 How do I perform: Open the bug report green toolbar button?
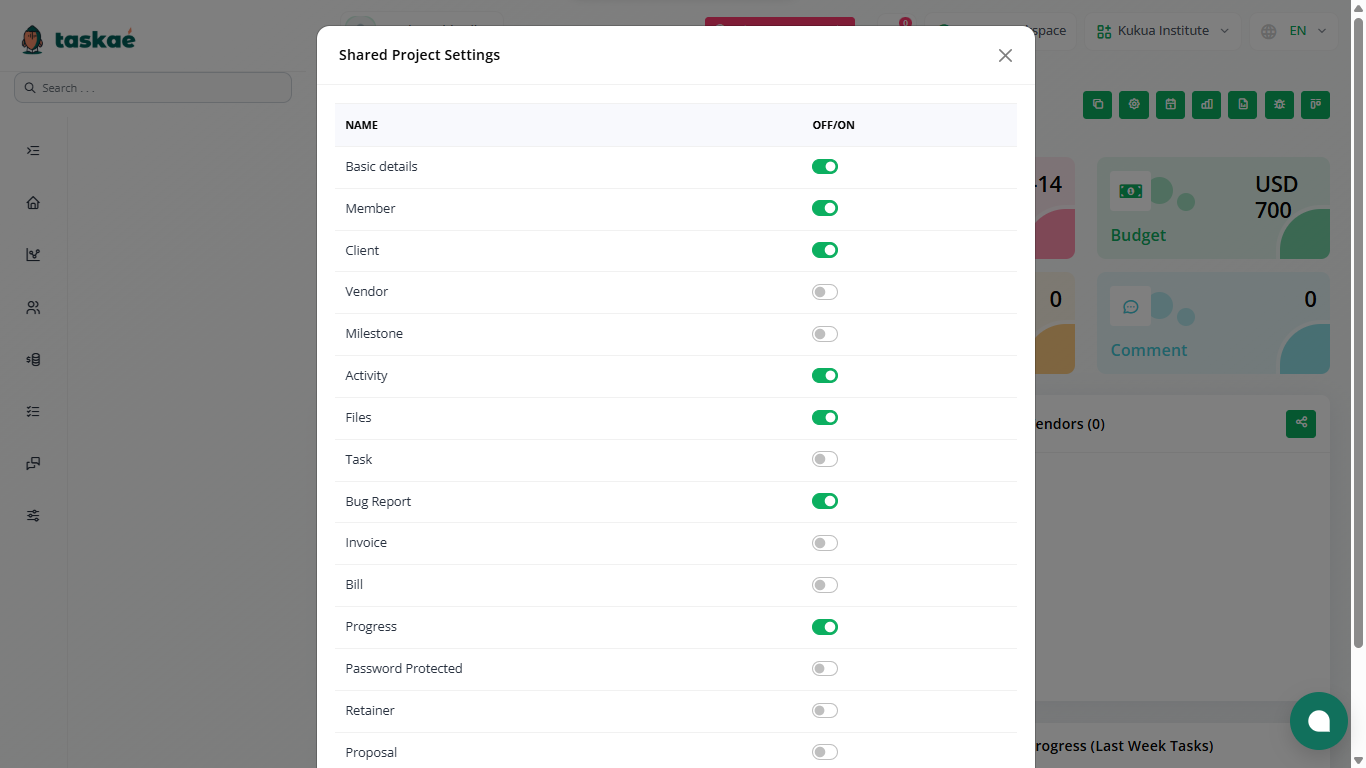coord(1278,104)
